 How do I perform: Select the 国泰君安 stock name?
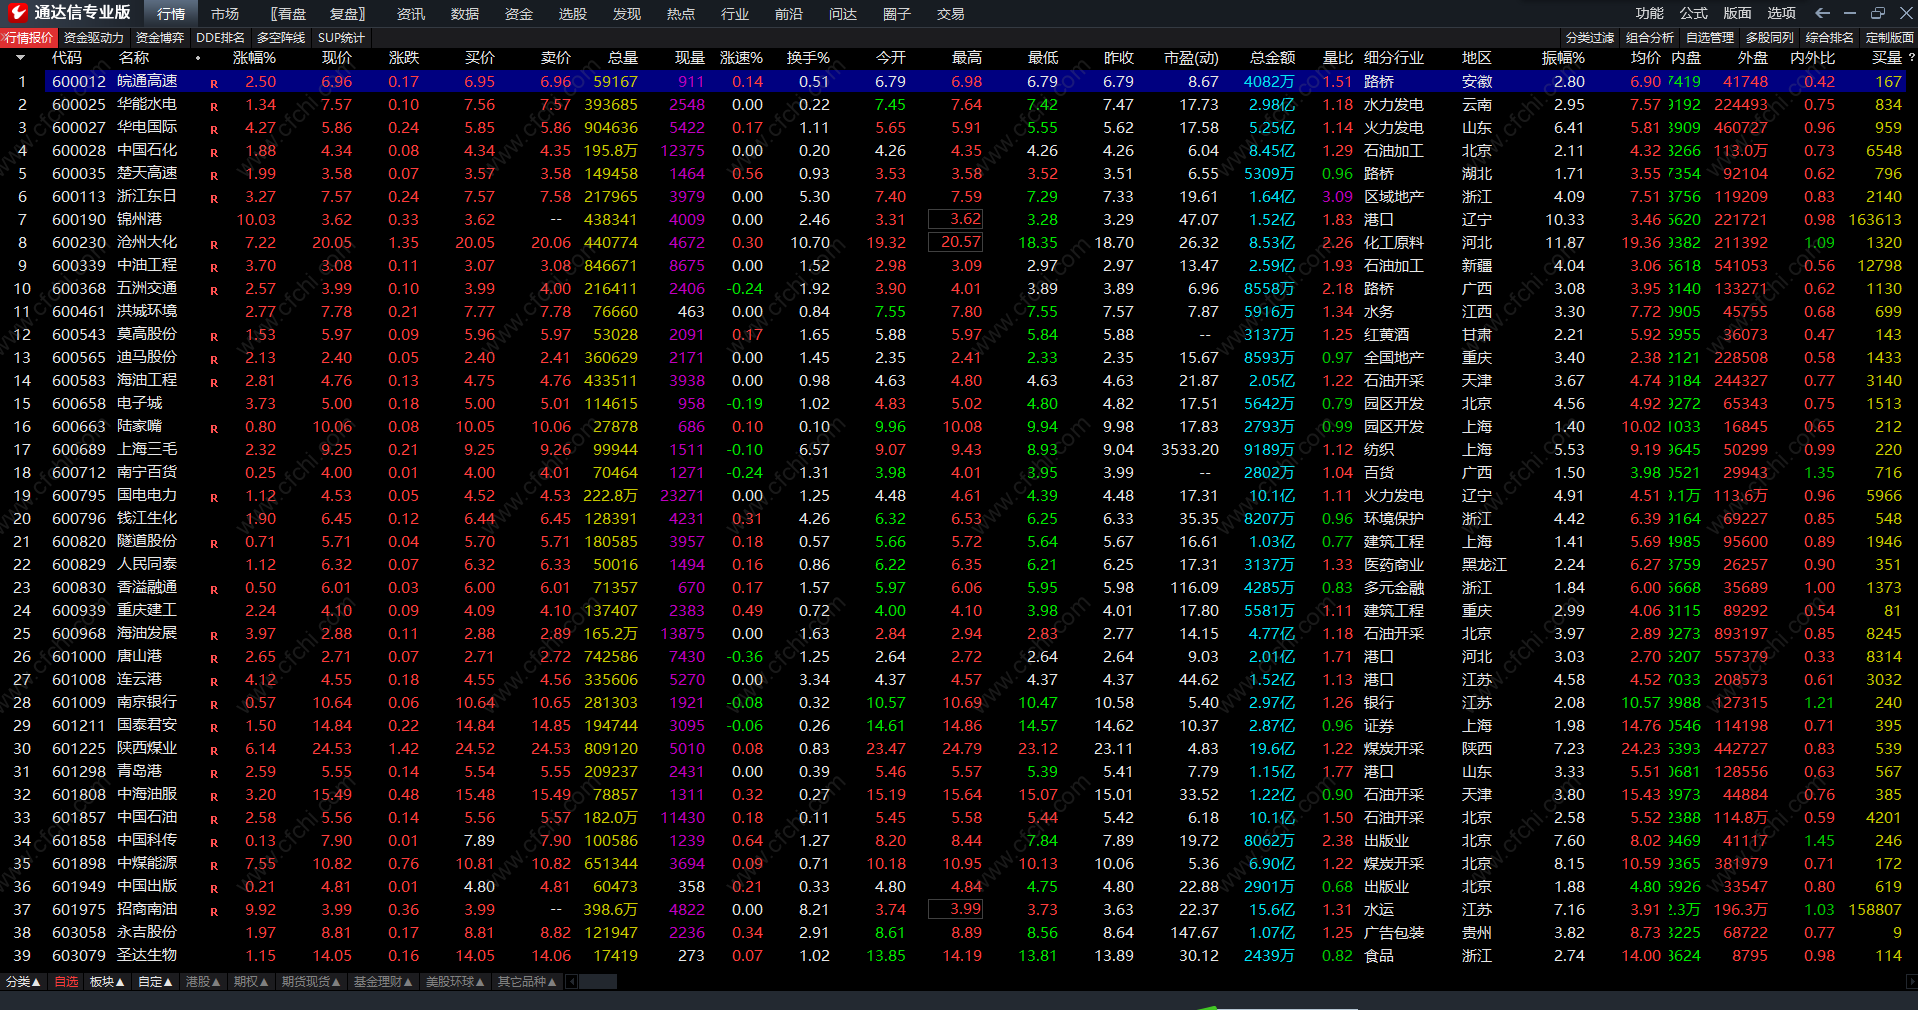(147, 726)
